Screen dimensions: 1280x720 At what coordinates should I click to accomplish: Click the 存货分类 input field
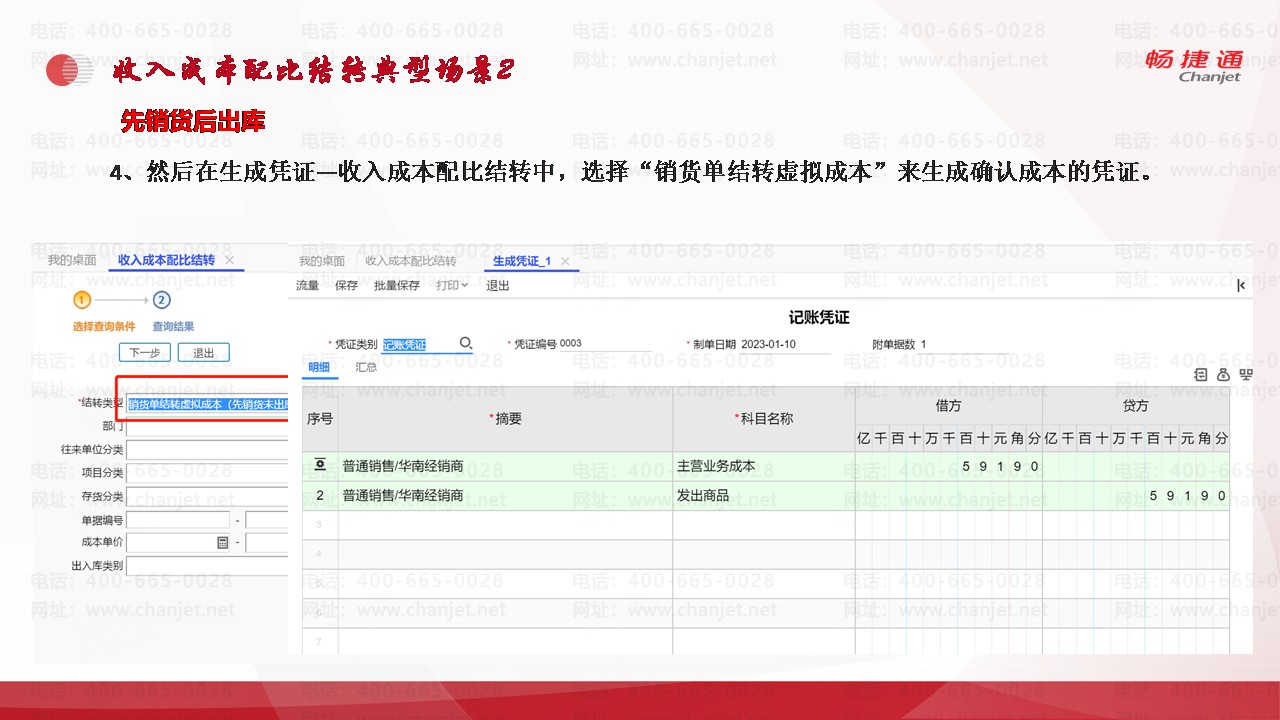click(207, 496)
